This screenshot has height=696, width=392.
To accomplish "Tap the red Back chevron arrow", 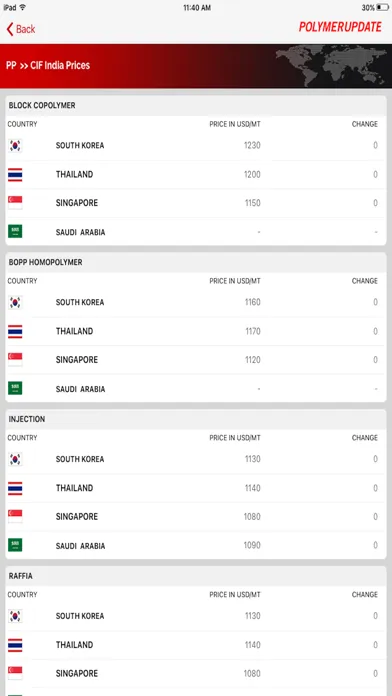I will pyautogui.click(x=10, y=29).
